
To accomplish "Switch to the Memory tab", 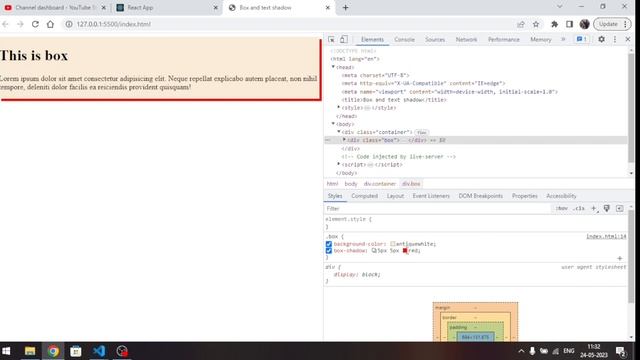I will 541,40.
